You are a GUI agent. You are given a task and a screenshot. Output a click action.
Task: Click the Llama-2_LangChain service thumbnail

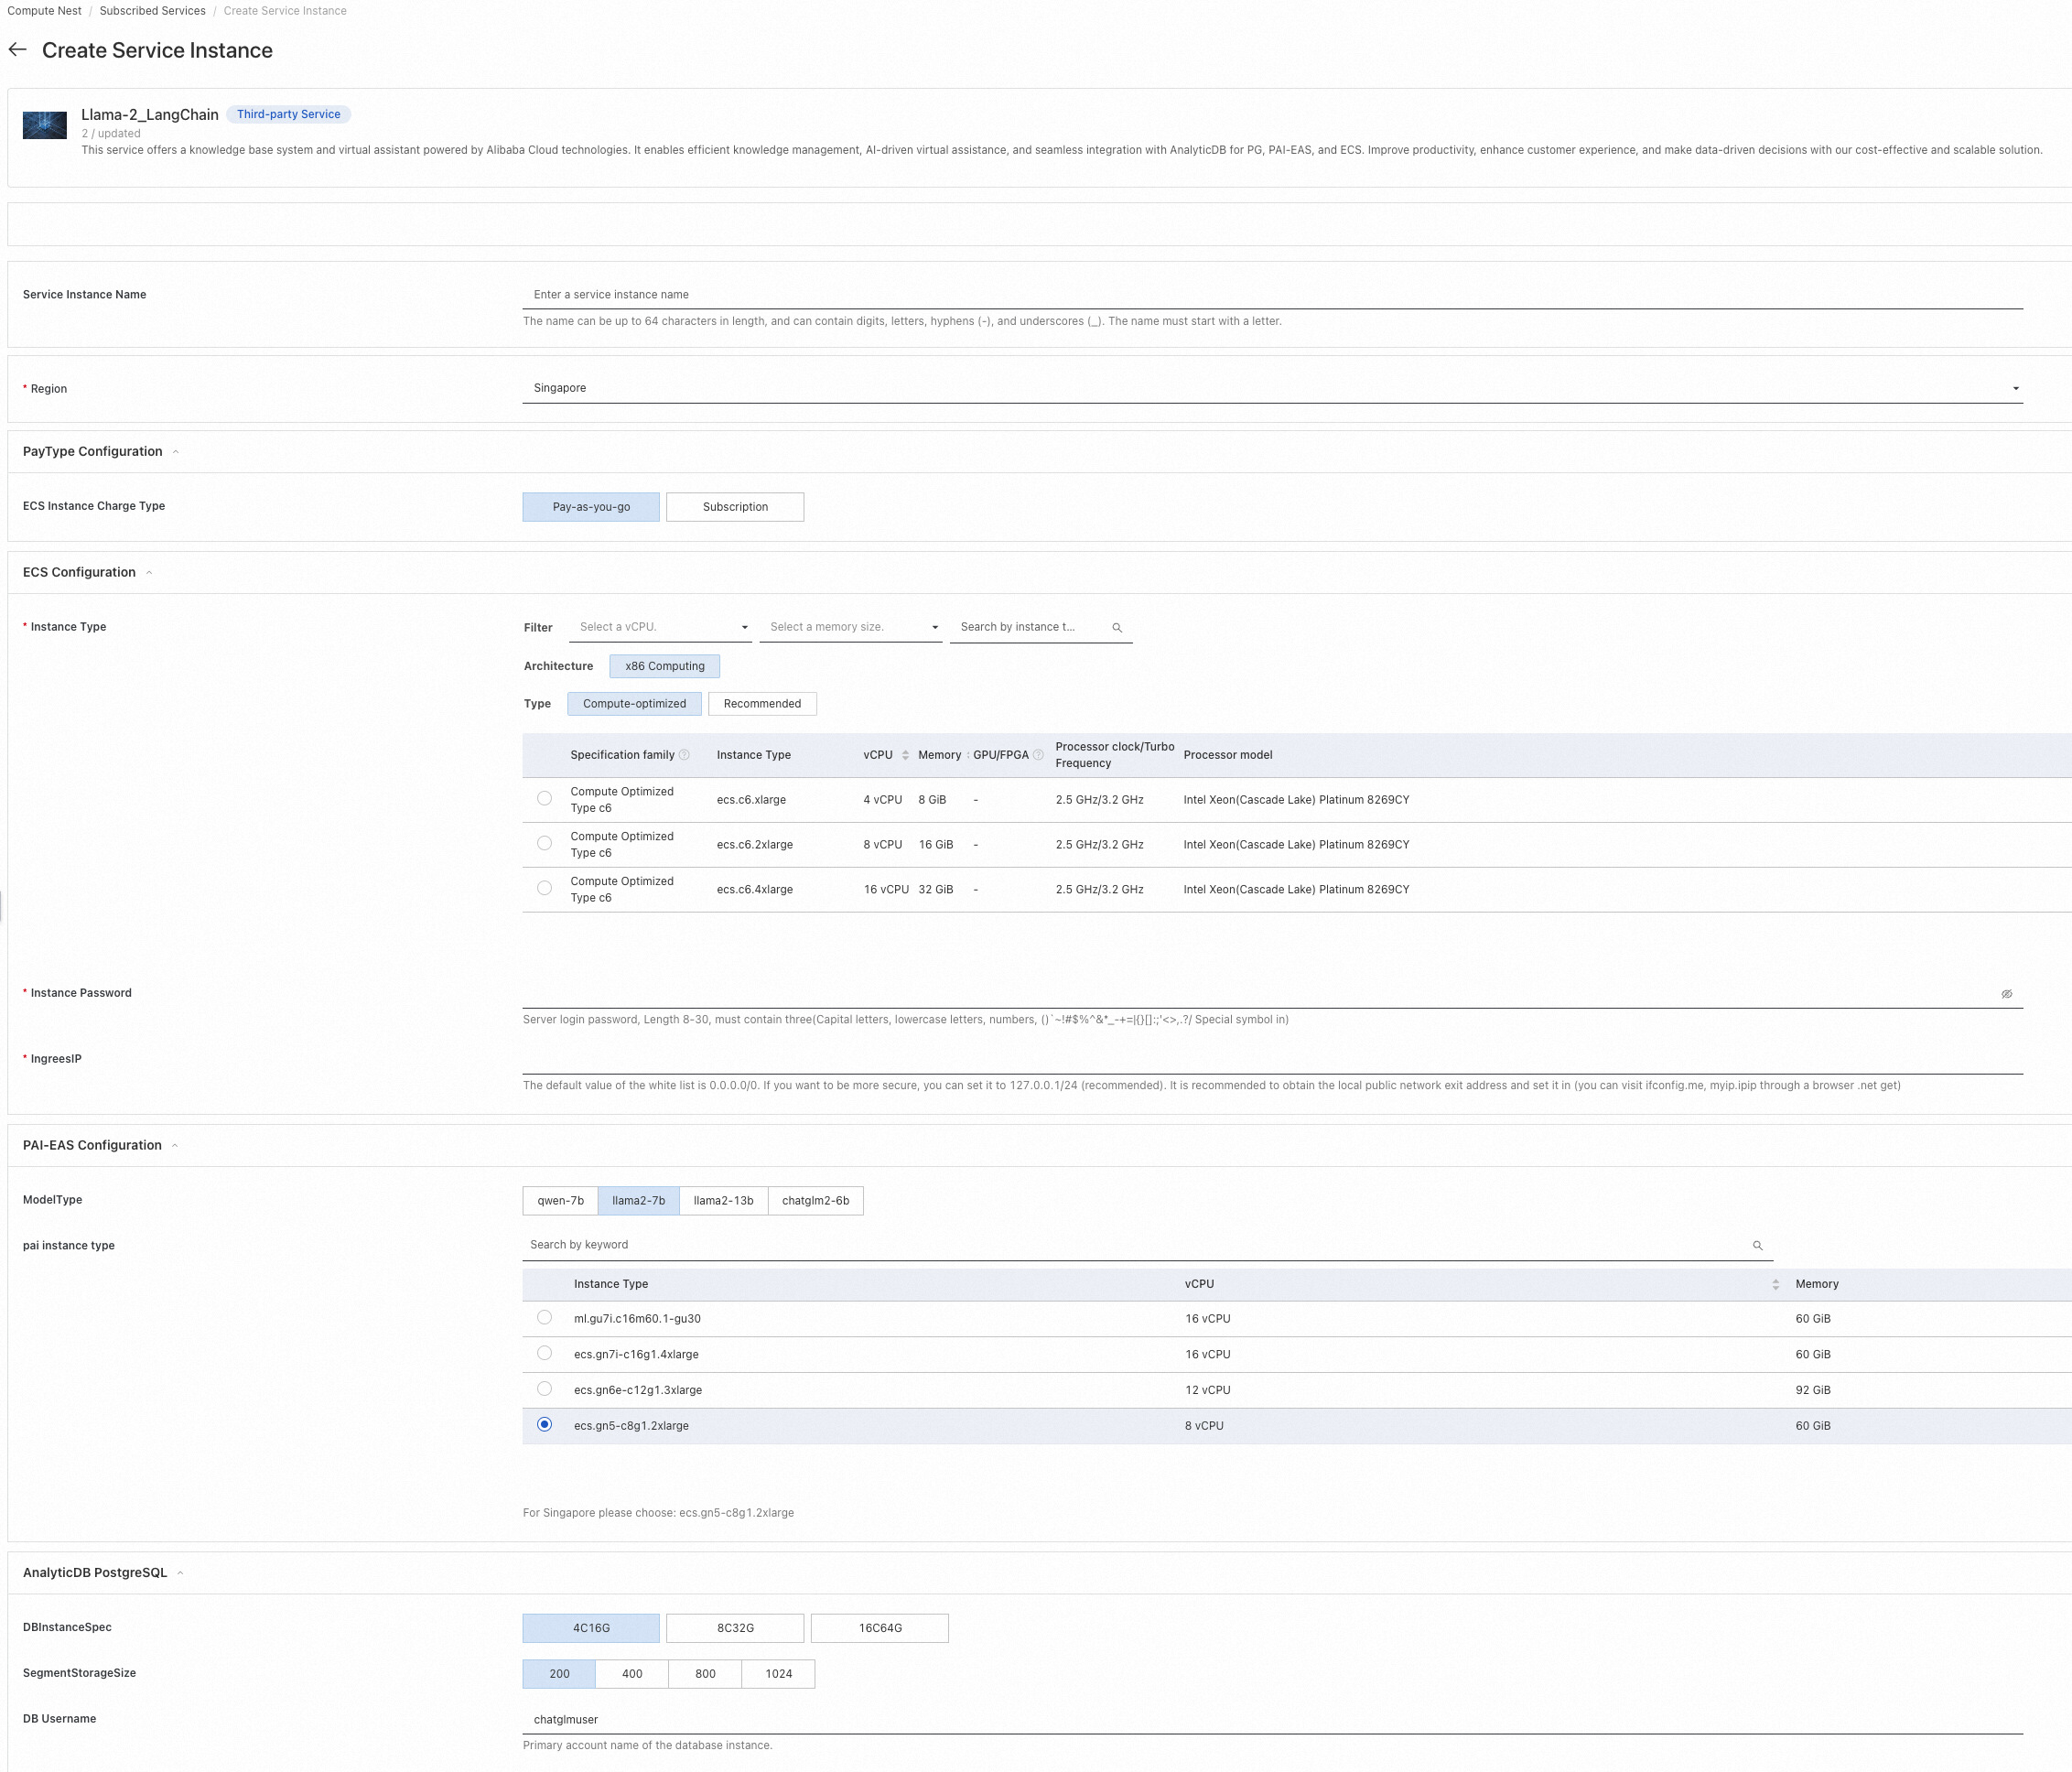pos(45,125)
